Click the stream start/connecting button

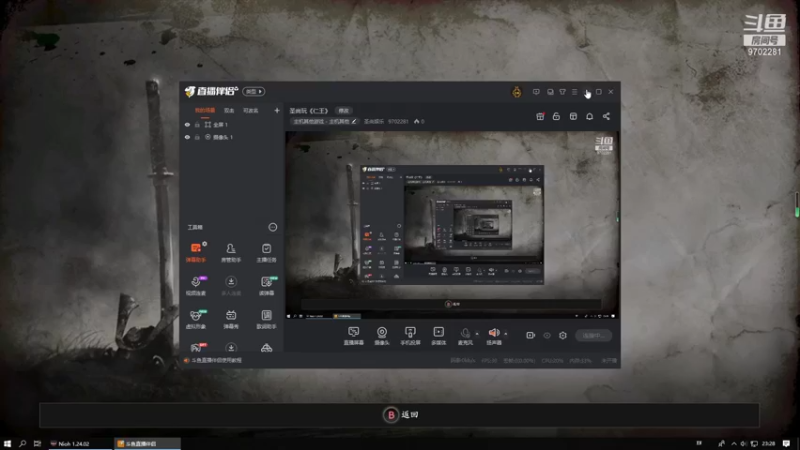point(593,335)
